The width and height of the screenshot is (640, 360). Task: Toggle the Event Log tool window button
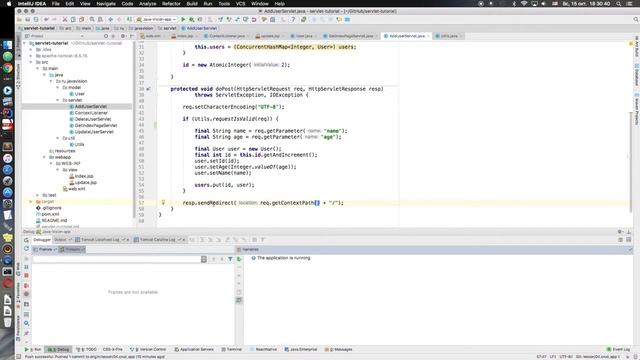[x=618, y=349]
